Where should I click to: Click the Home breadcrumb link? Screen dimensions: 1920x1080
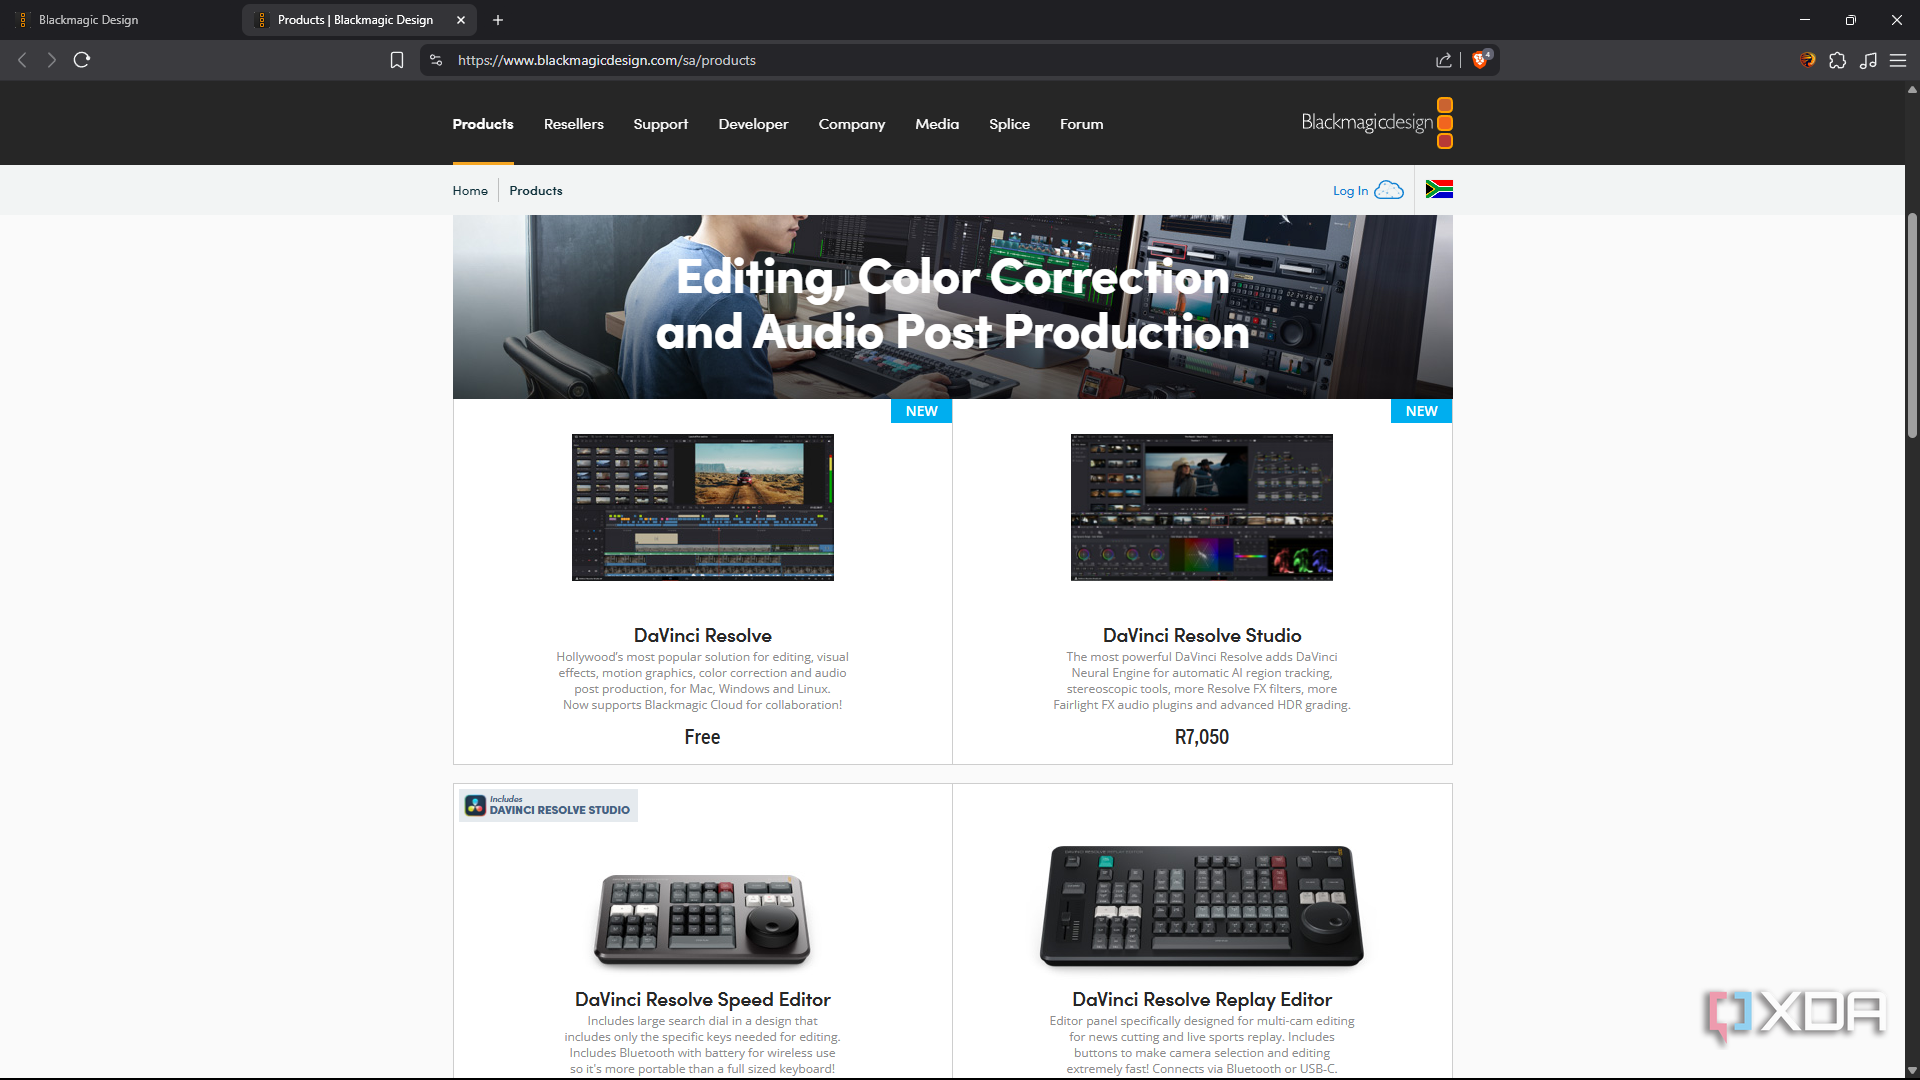coord(470,190)
